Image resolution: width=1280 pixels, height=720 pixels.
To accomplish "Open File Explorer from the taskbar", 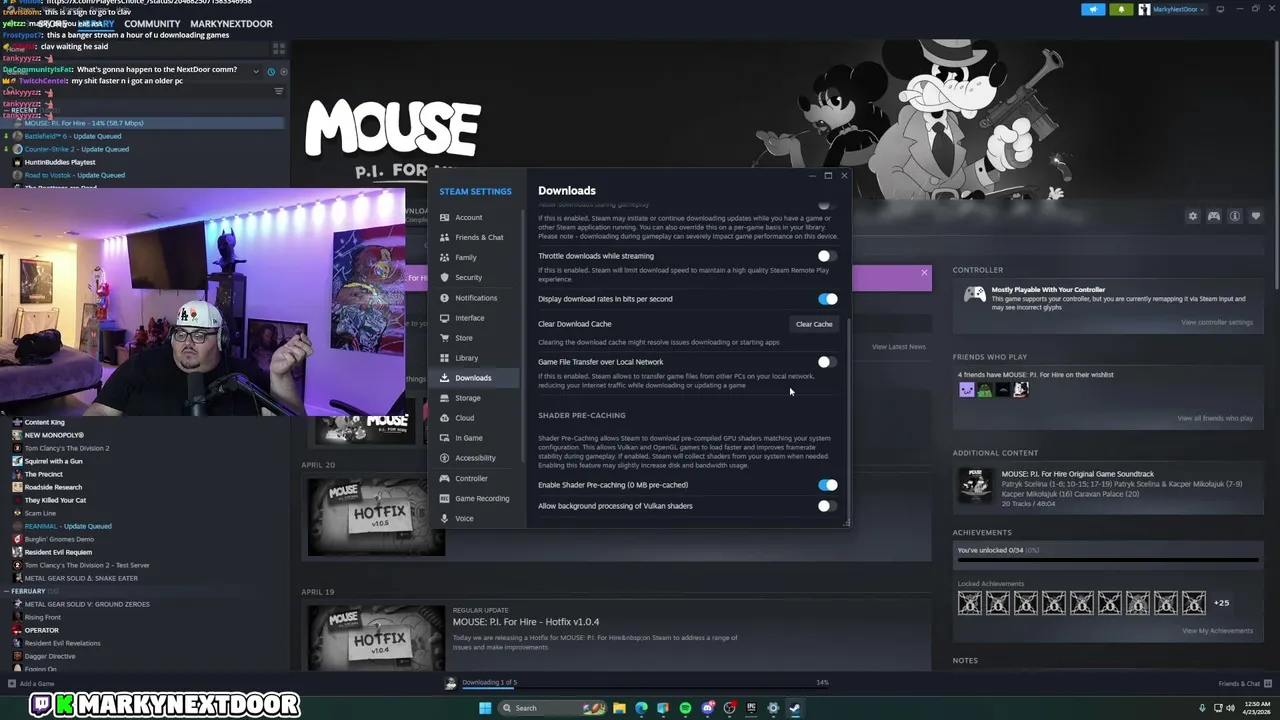I will coord(619,708).
